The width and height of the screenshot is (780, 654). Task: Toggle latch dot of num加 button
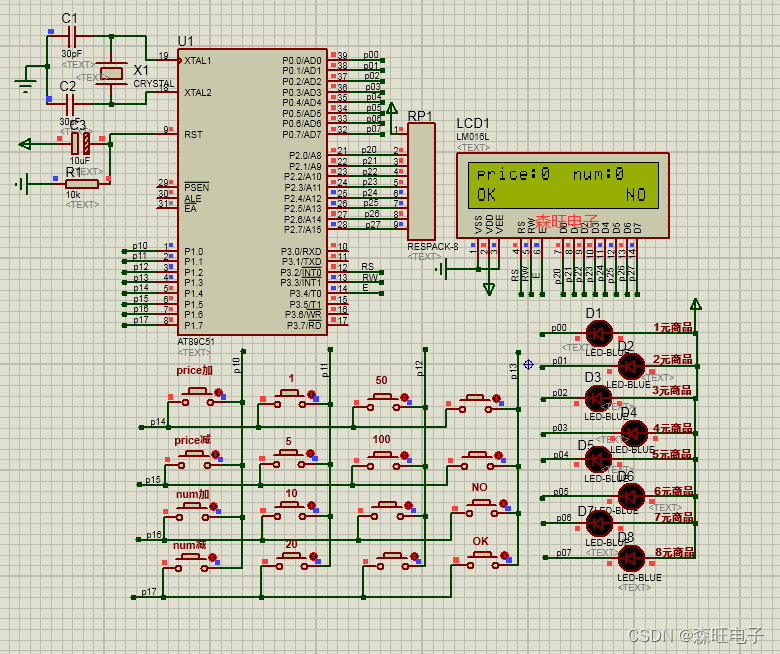213,507
